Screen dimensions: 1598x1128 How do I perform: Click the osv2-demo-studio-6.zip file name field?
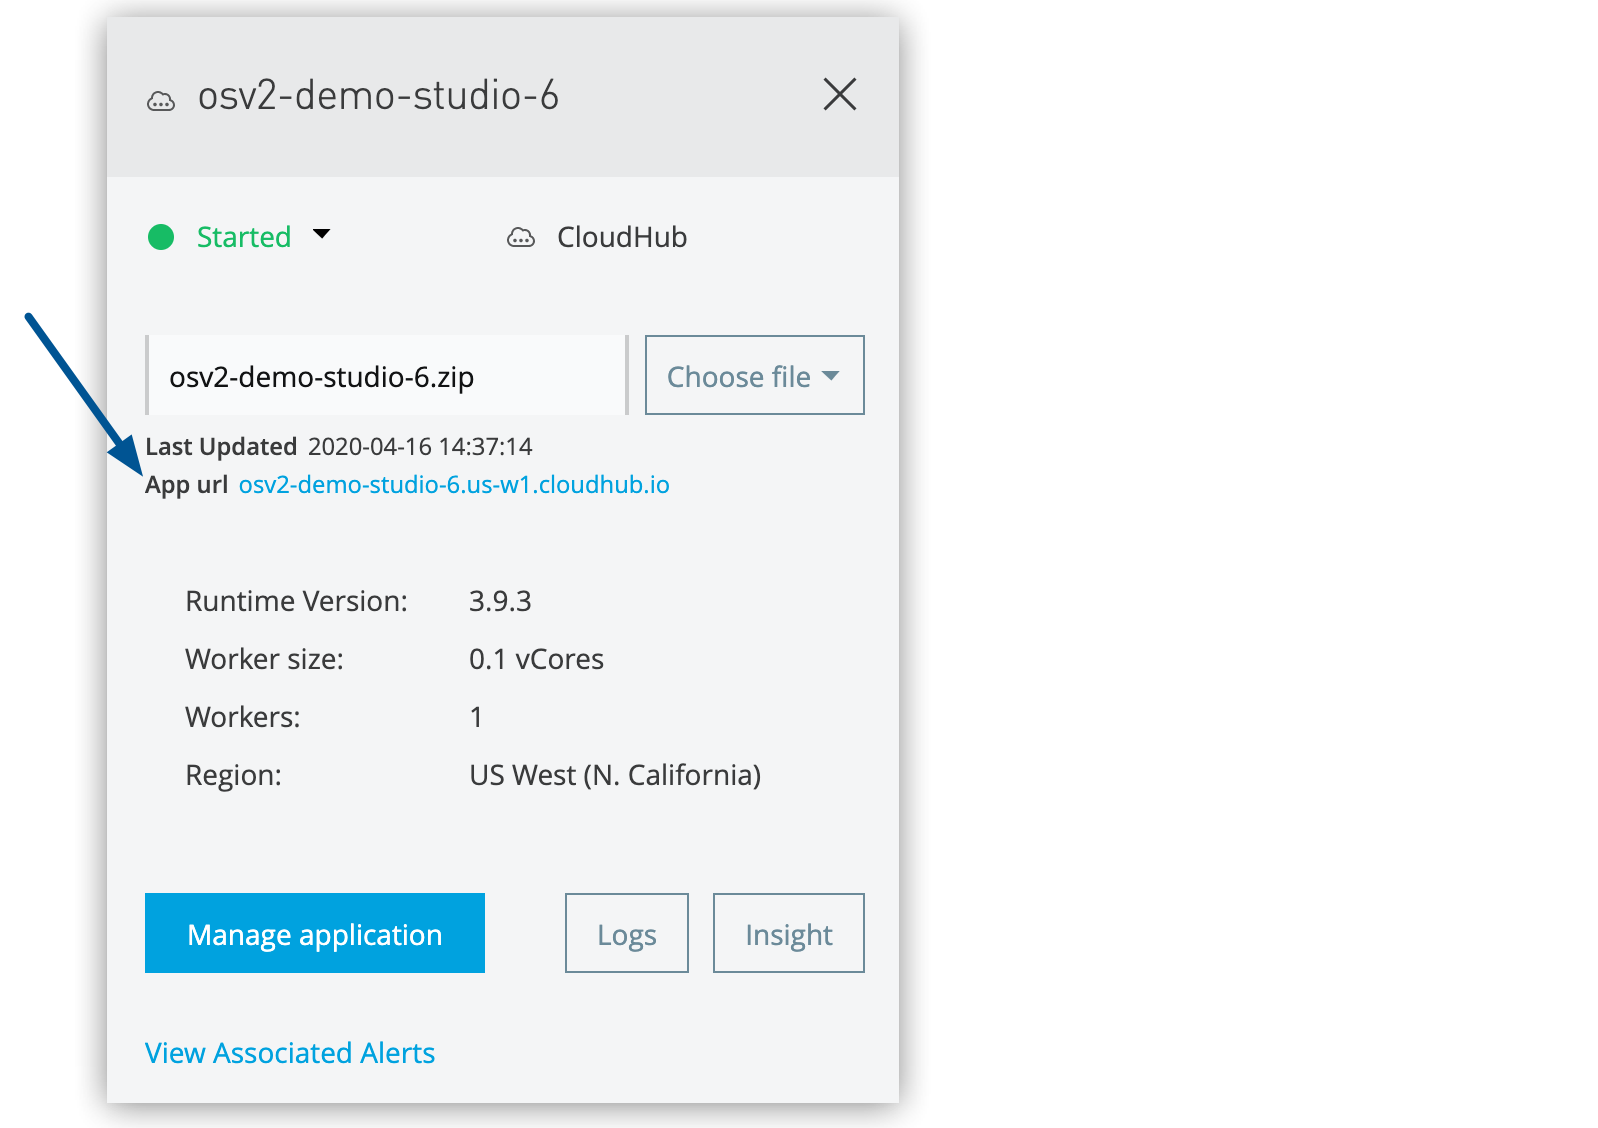click(x=386, y=376)
